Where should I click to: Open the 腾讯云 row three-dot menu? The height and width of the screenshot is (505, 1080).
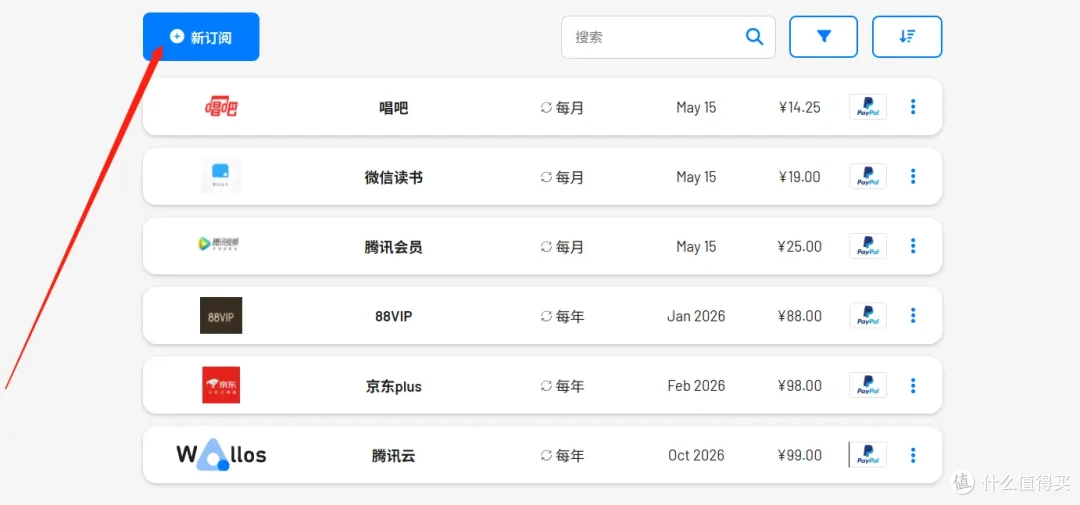point(913,455)
